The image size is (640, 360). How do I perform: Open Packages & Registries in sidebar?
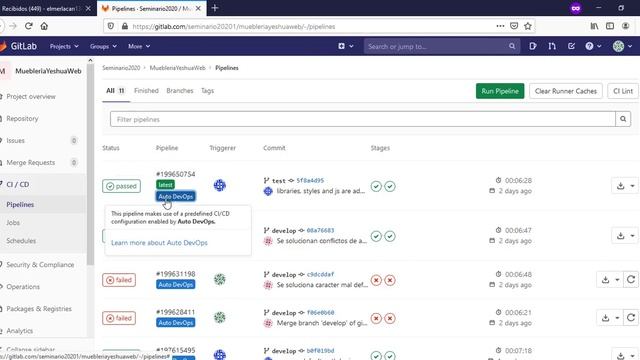[x=39, y=309]
